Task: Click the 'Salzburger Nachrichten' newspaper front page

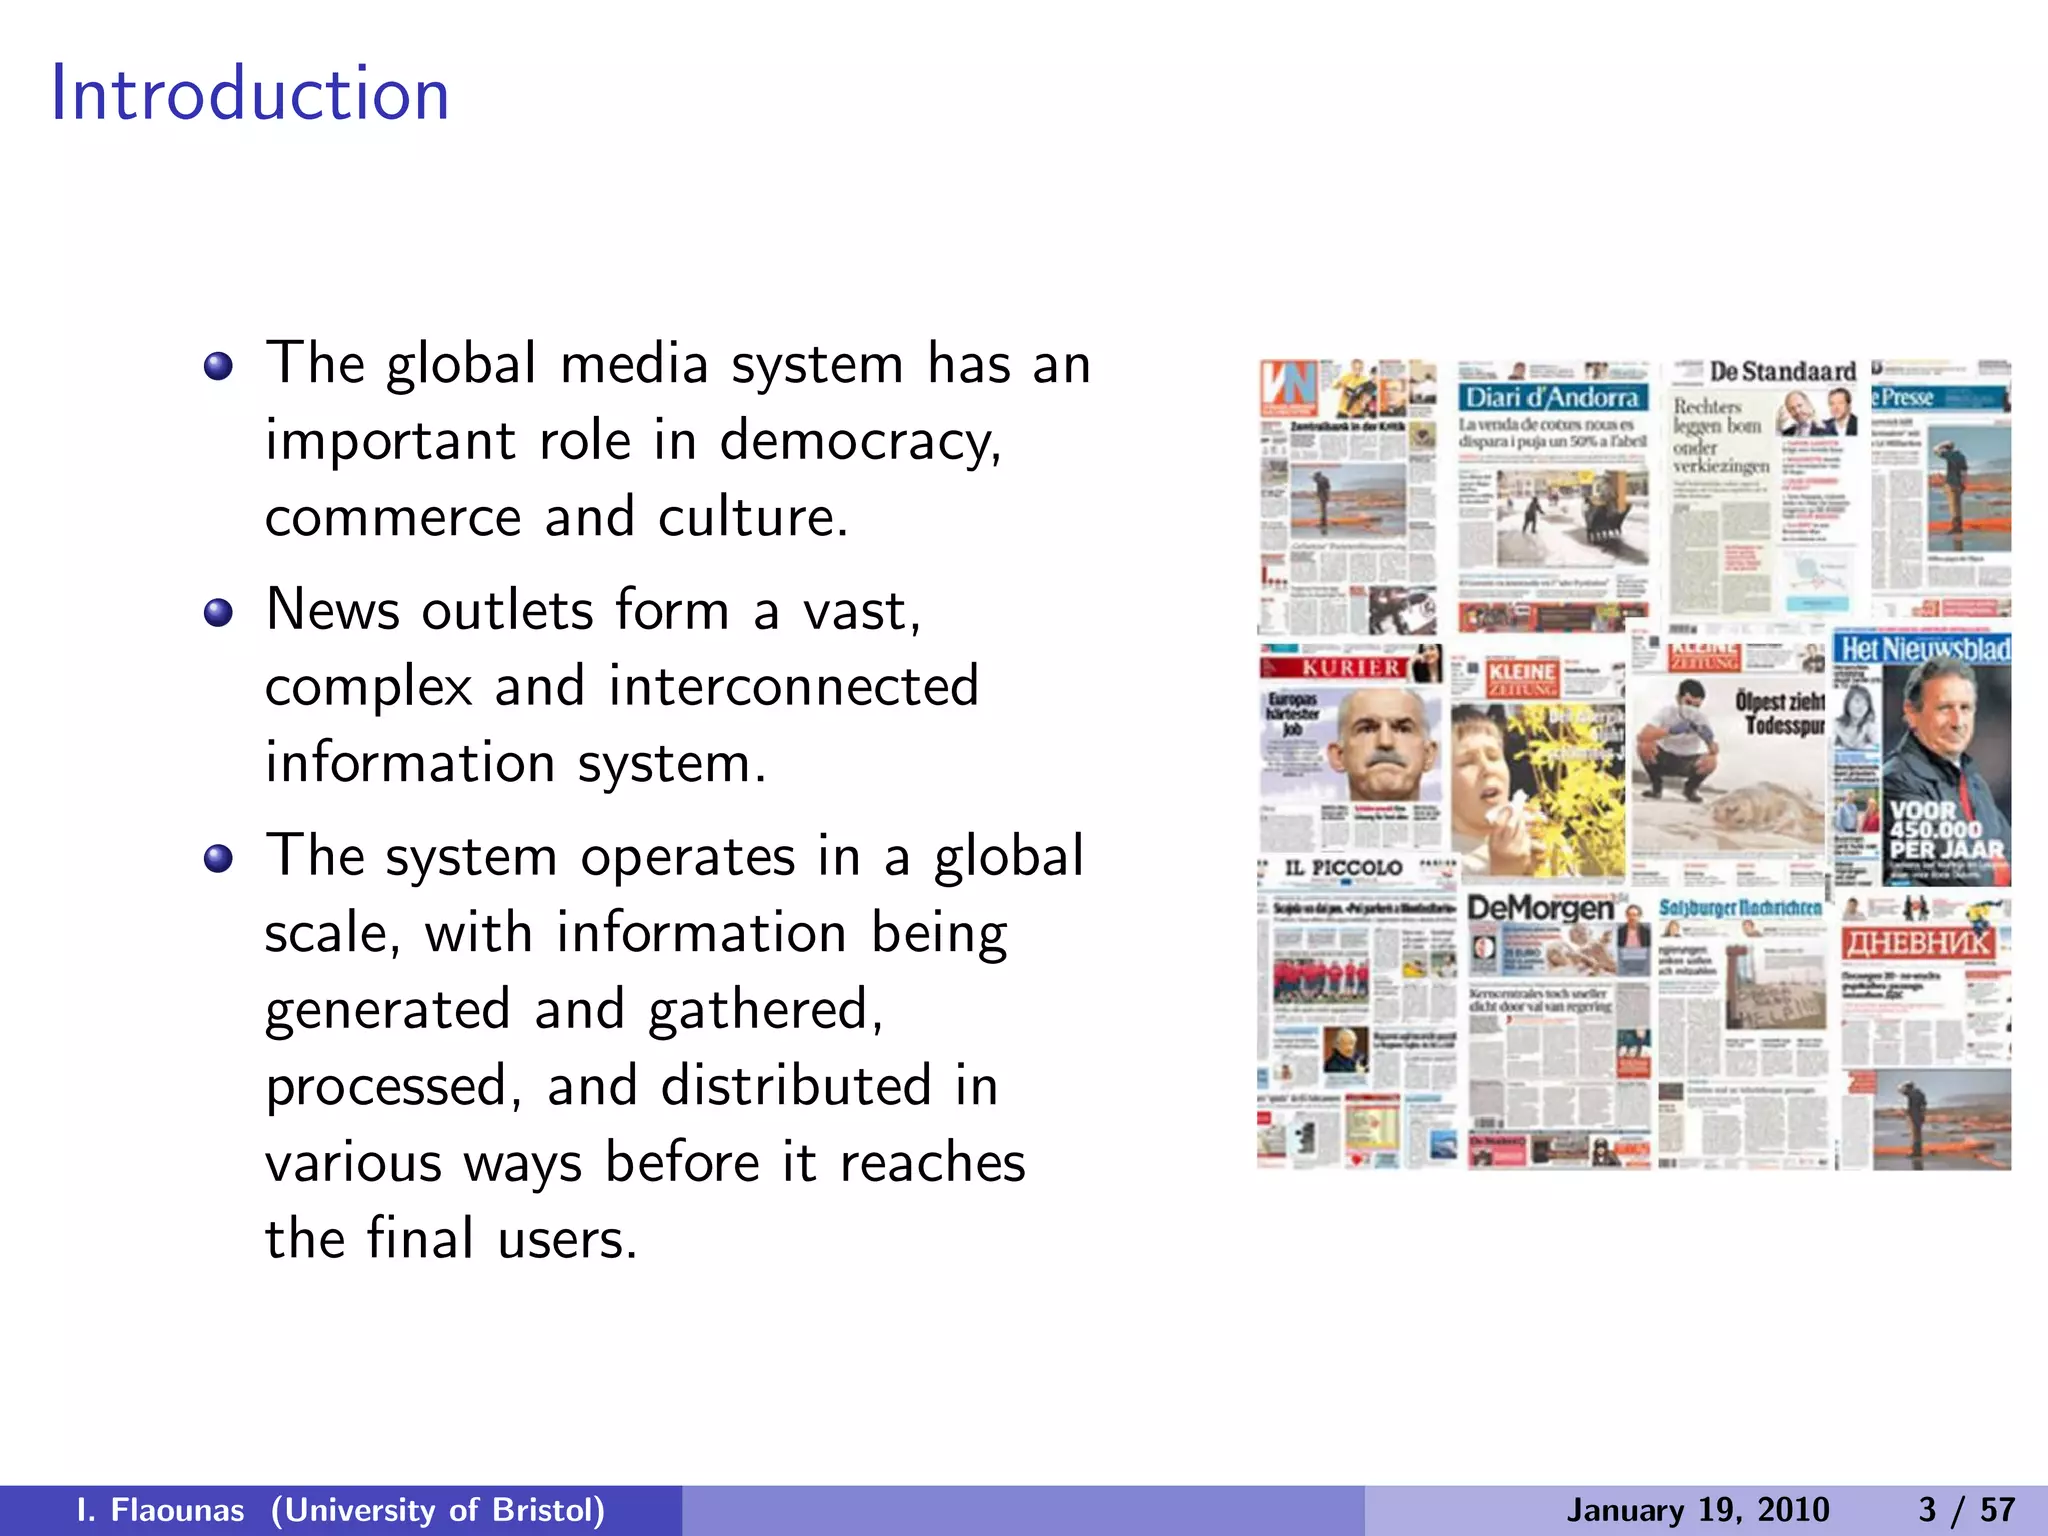Action: [1743, 1032]
